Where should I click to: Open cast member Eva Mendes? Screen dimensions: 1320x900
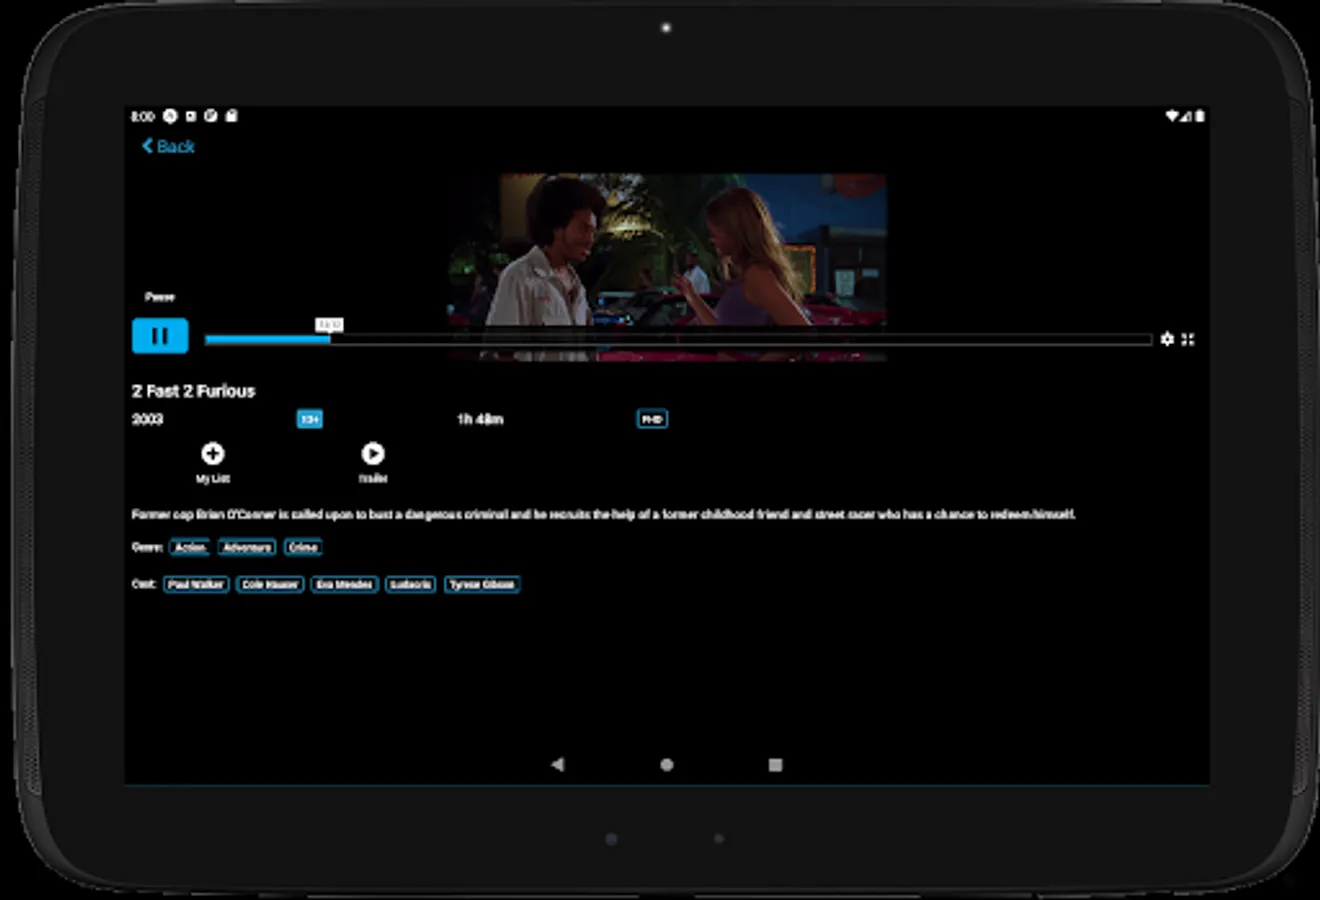pyautogui.click(x=344, y=584)
